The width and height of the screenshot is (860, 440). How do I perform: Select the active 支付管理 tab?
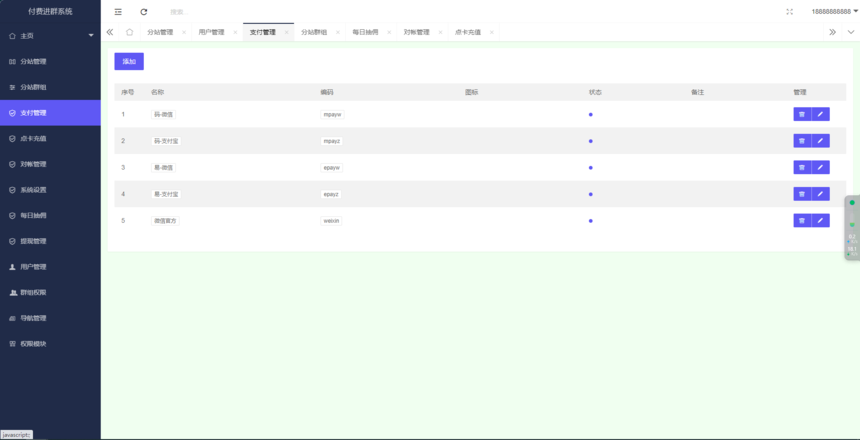point(263,32)
